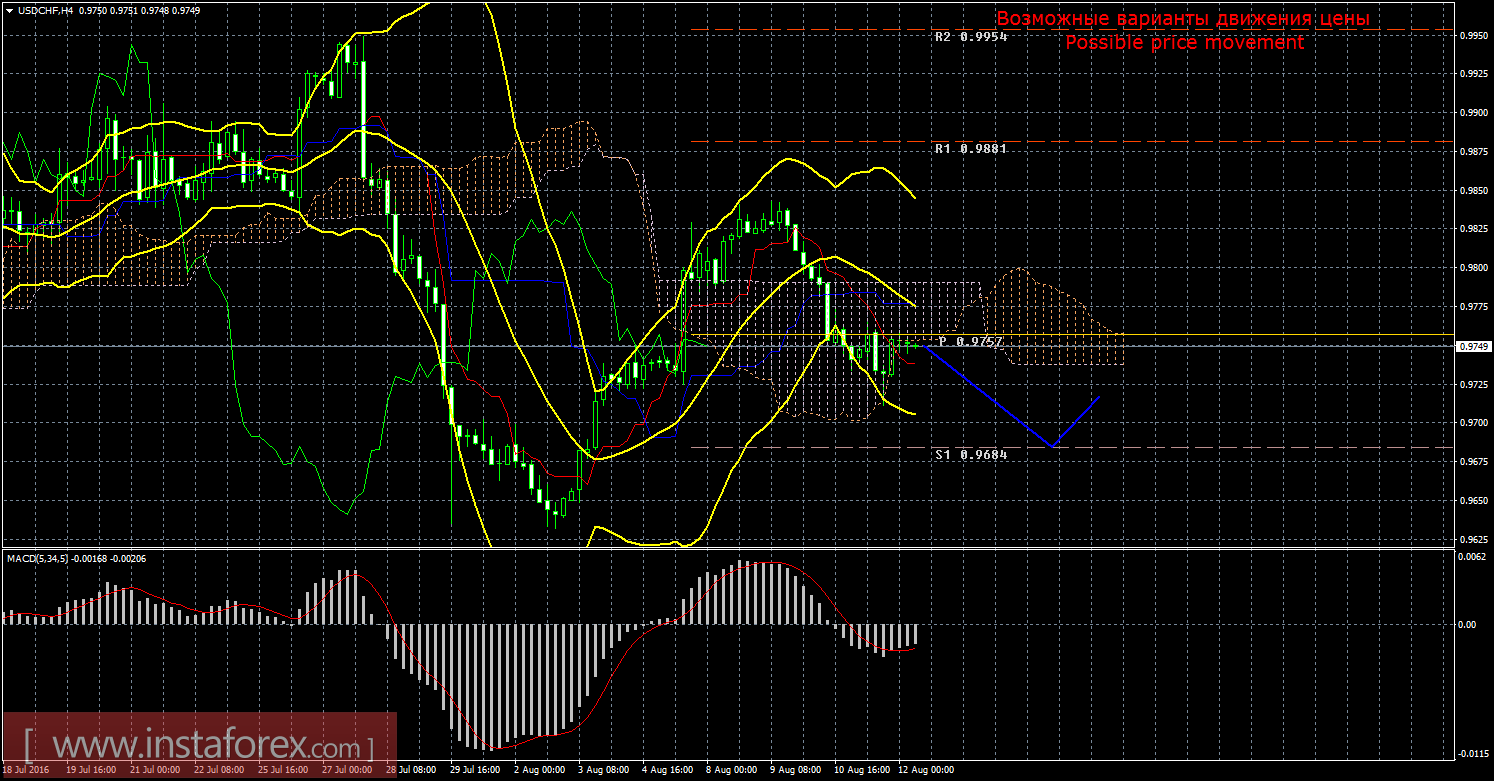
Task: Click the 4 Aug 16:00 time label
Action: pyautogui.click(x=667, y=771)
